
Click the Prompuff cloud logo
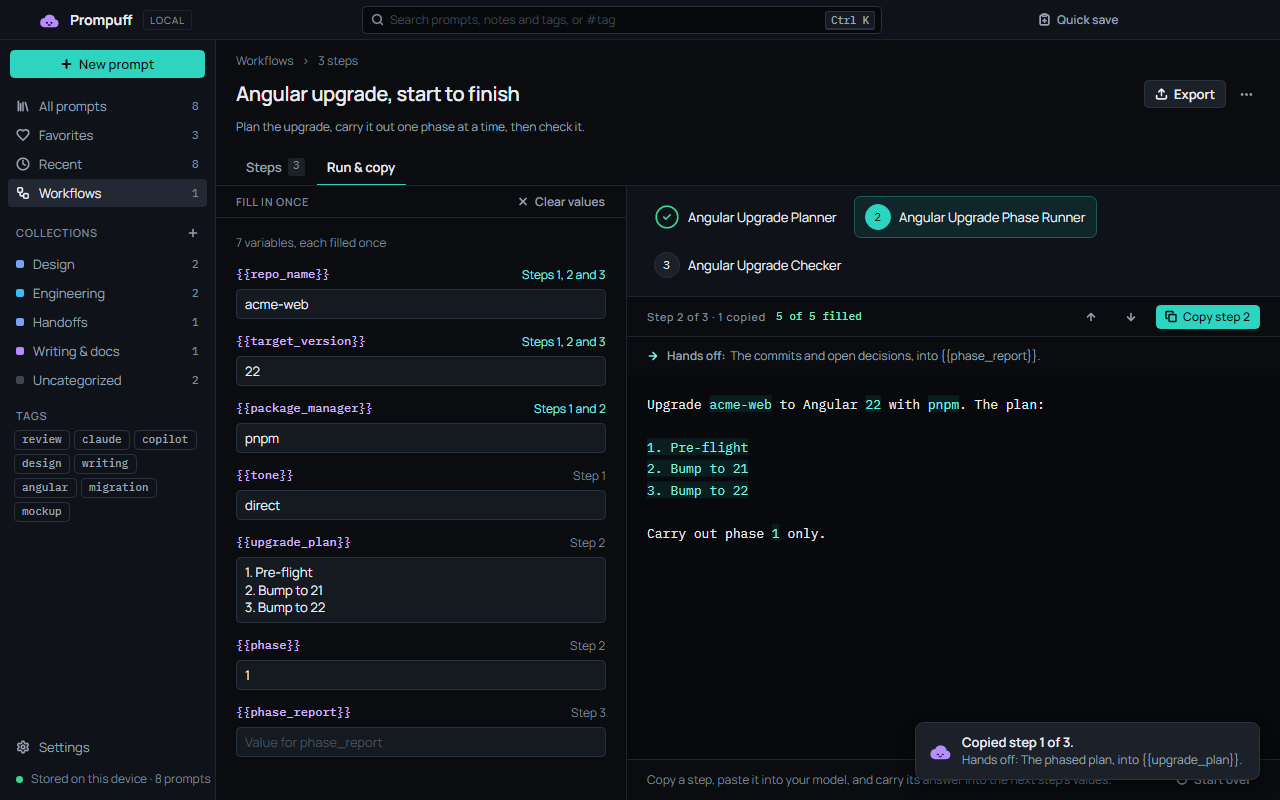pyautogui.click(x=49, y=20)
